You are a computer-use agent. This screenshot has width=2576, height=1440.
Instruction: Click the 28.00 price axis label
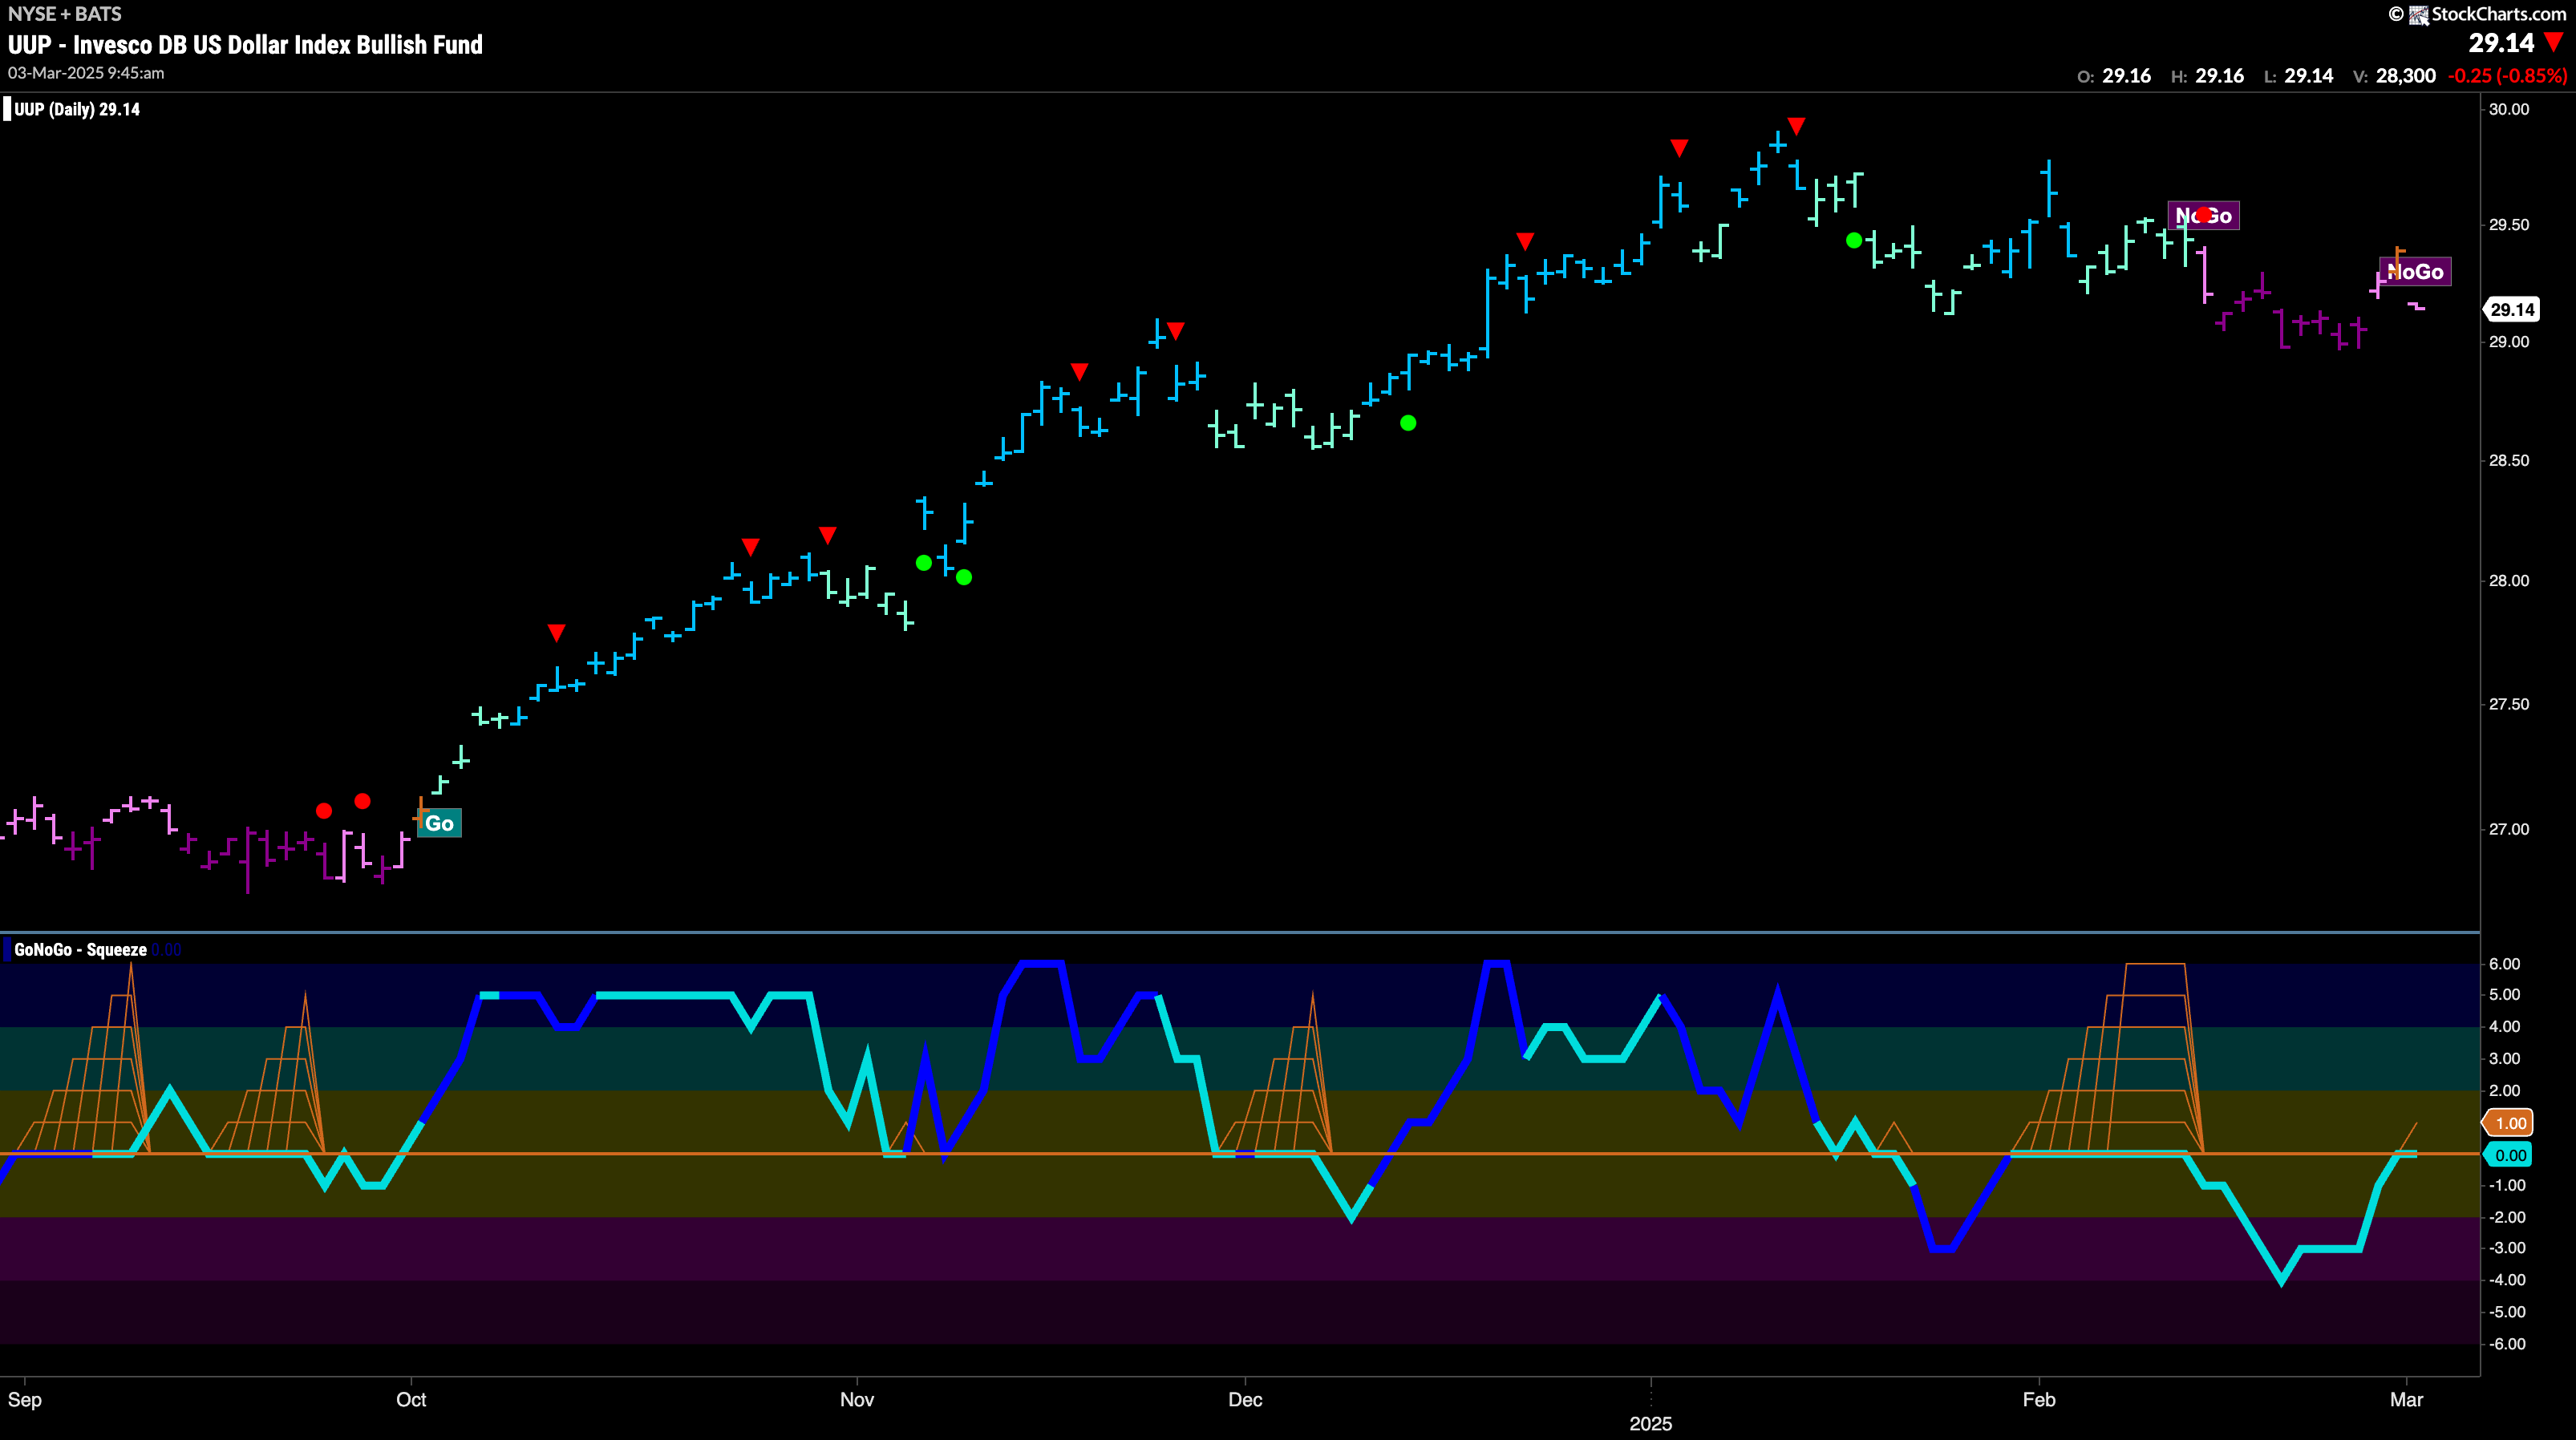(x=2509, y=580)
